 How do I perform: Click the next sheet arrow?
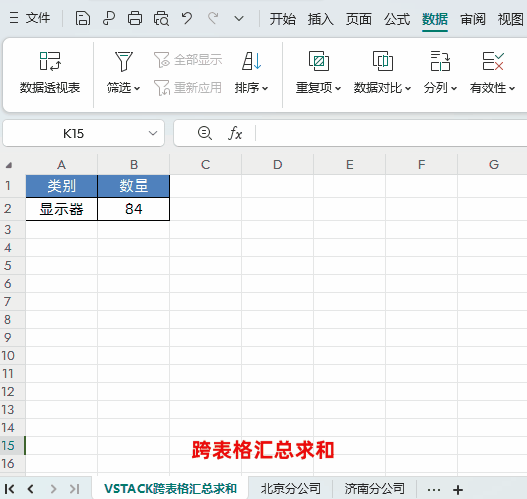pos(53,489)
